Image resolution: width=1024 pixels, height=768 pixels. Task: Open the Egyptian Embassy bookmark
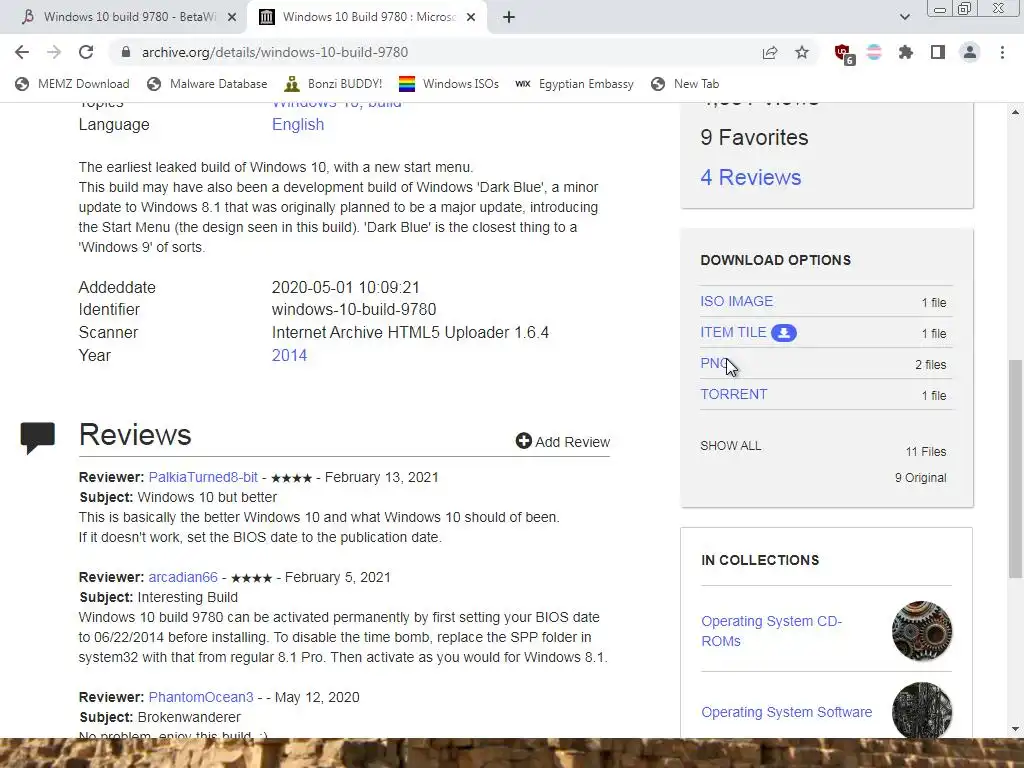pos(574,84)
